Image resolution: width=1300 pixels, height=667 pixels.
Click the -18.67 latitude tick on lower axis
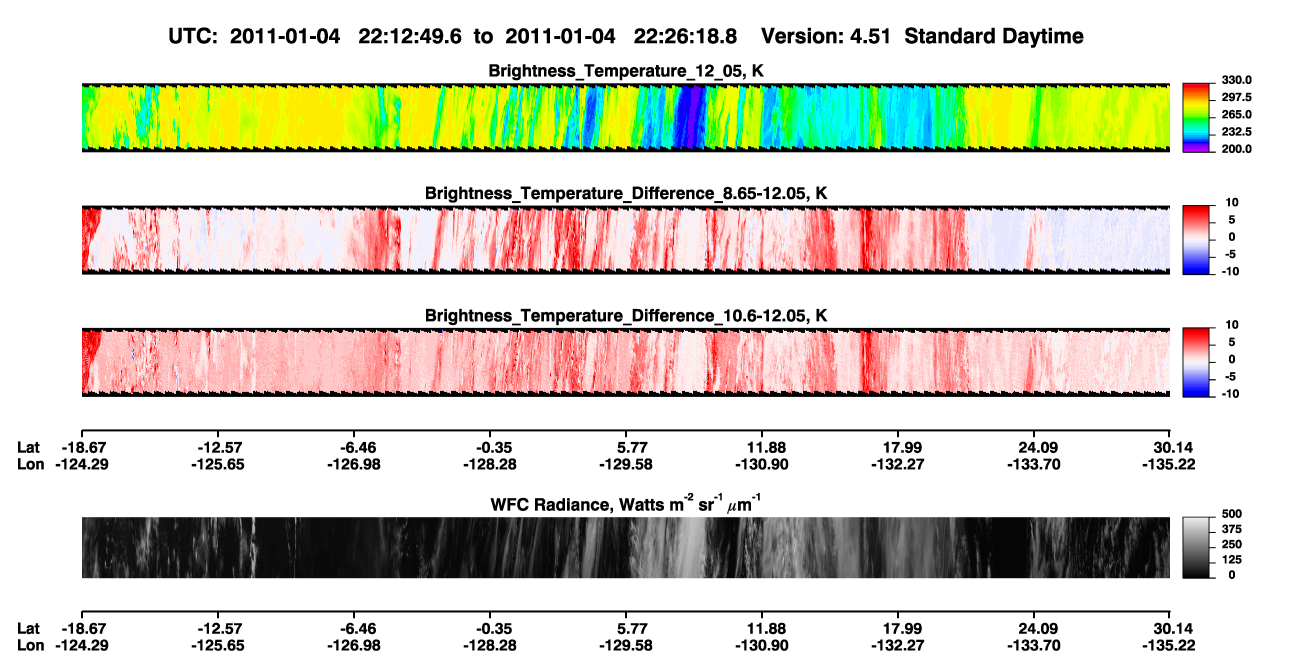(81, 628)
